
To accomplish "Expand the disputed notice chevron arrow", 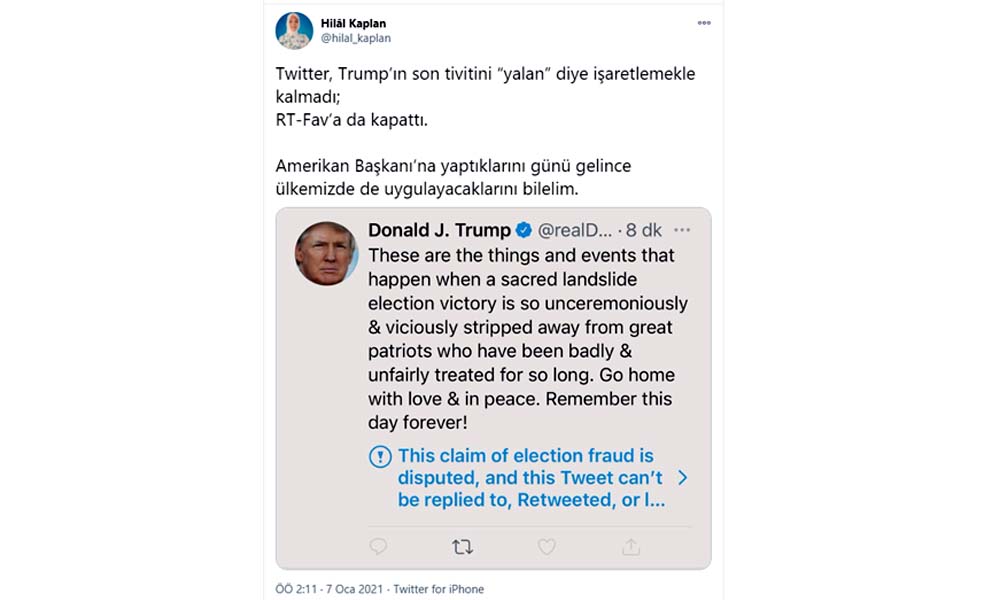I will click(x=682, y=478).
